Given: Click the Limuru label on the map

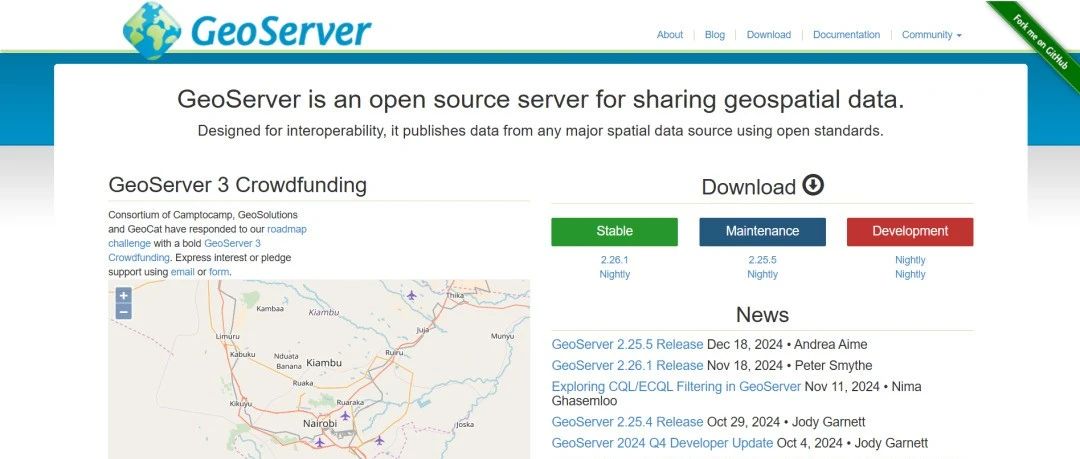Looking at the screenshot, I should tap(228, 336).
